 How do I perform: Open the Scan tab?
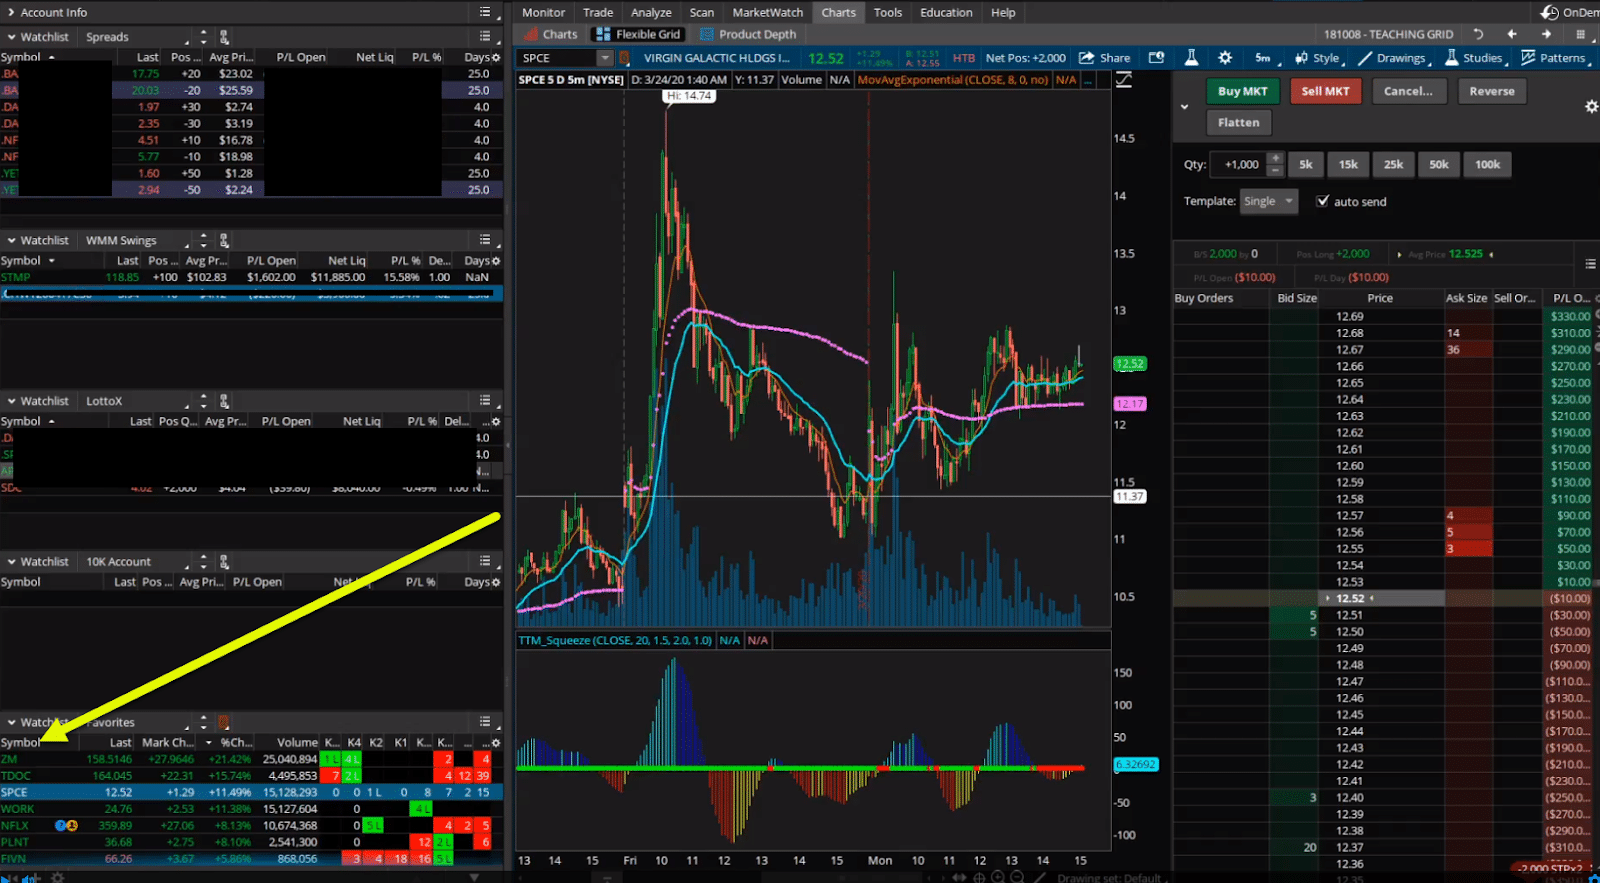point(702,12)
